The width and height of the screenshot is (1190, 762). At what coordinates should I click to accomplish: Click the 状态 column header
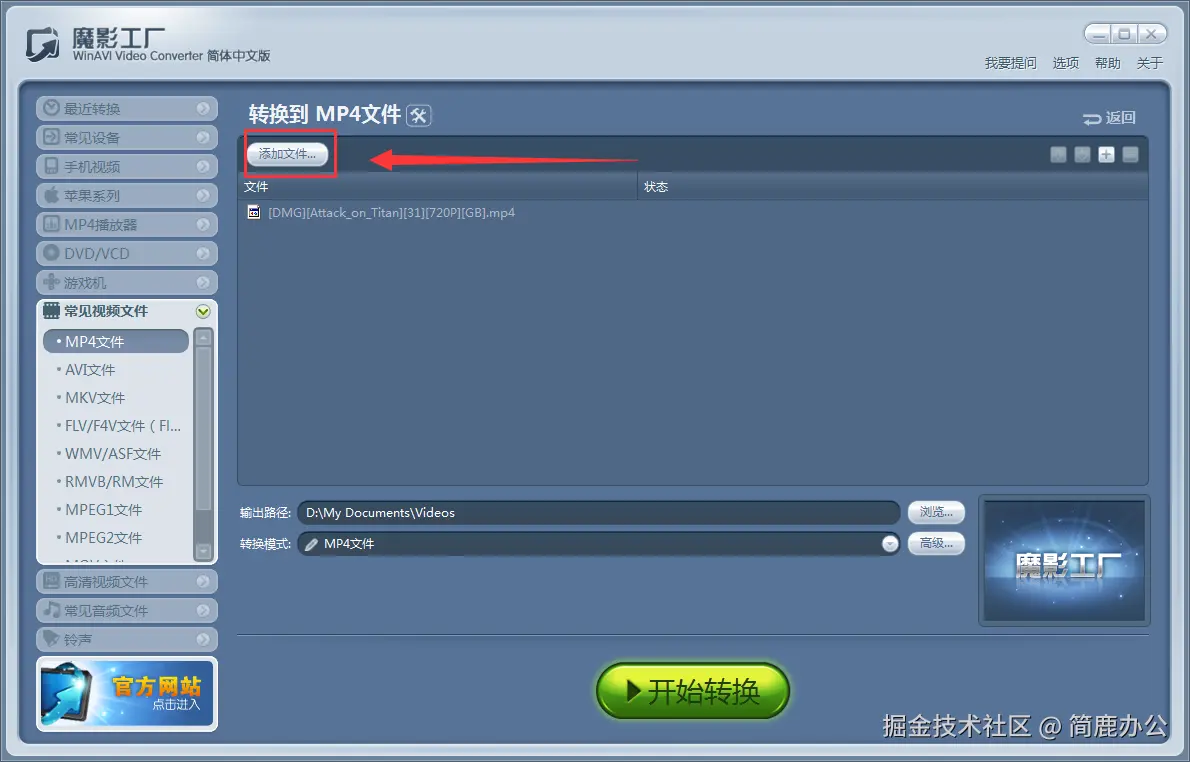[893, 187]
